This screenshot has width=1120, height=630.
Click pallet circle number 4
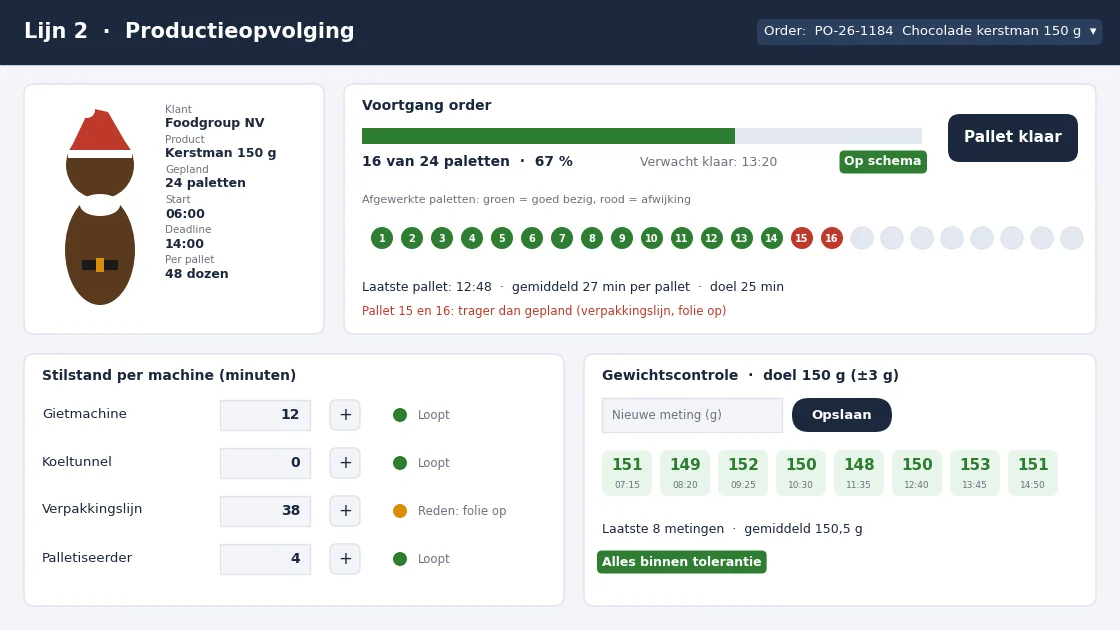(472, 239)
